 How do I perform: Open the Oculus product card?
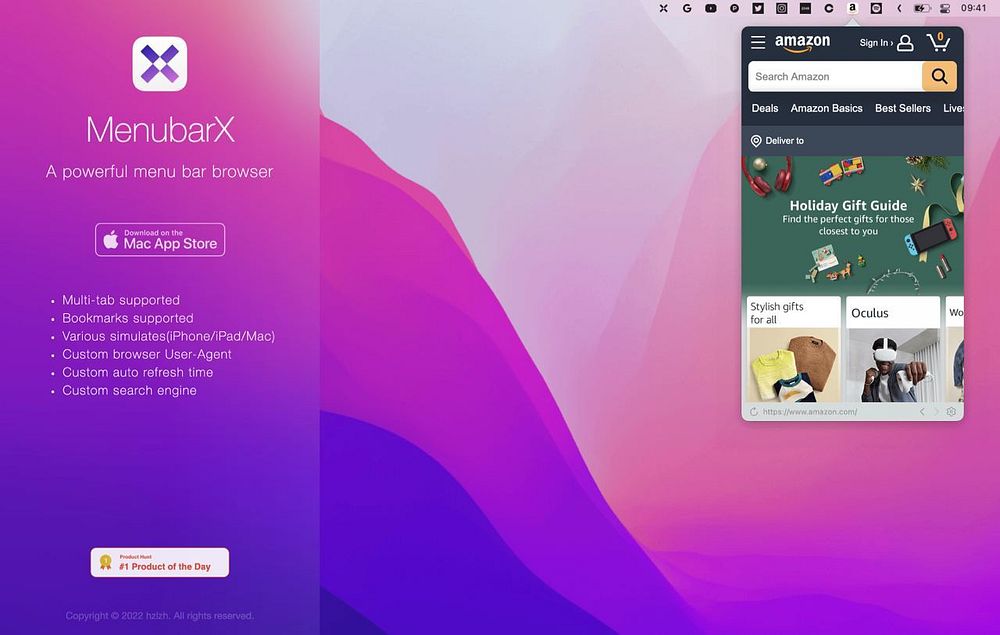coord(893,349)
